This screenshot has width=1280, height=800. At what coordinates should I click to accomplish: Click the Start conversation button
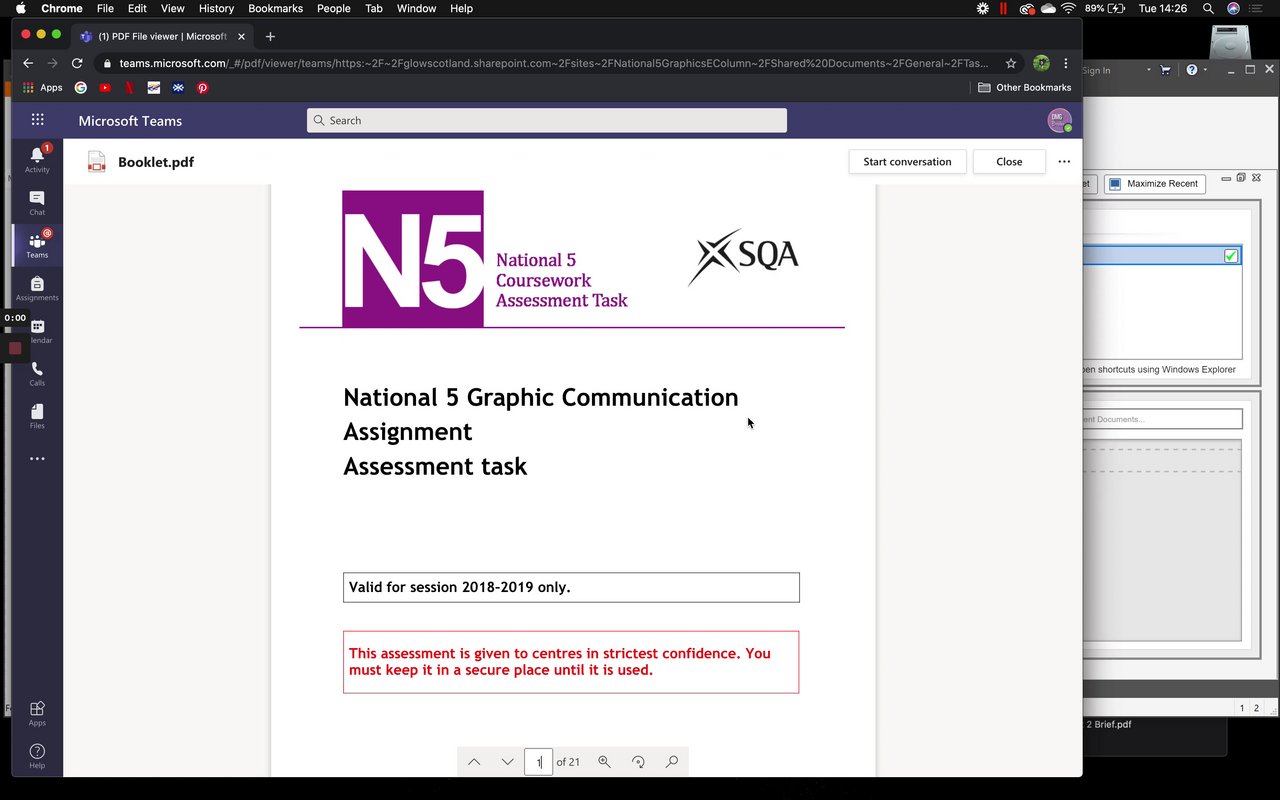pos(907,162)
